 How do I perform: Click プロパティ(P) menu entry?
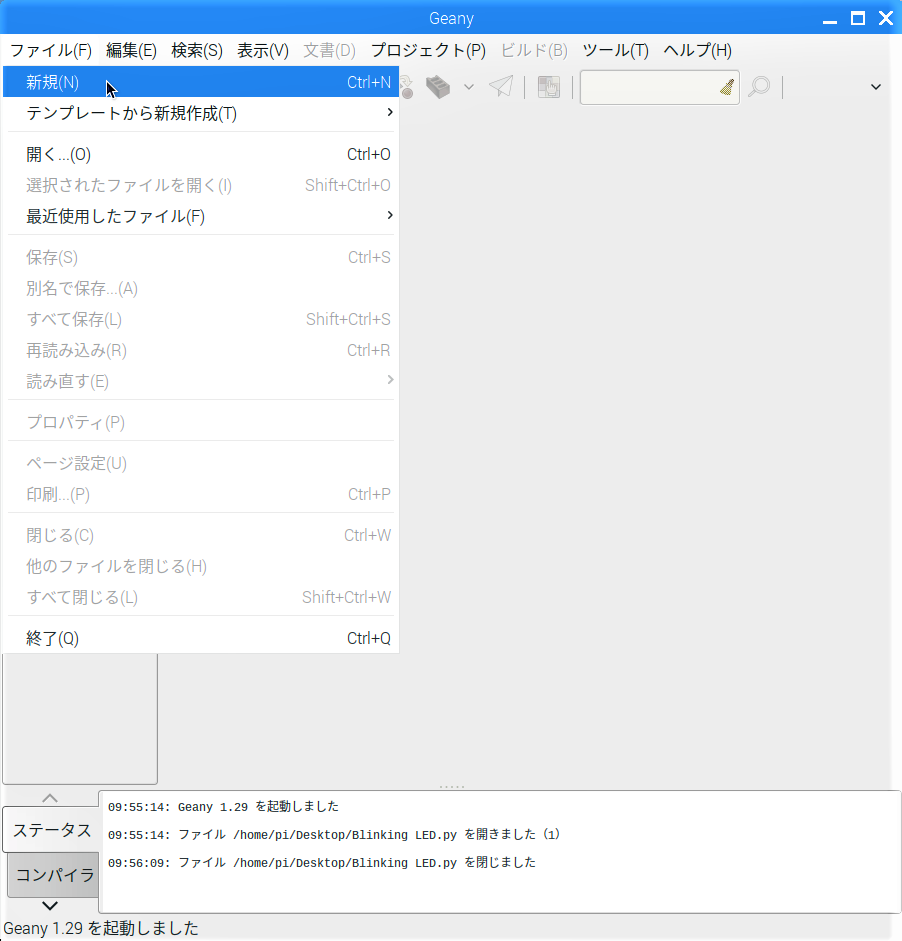[x=201, y=422]
